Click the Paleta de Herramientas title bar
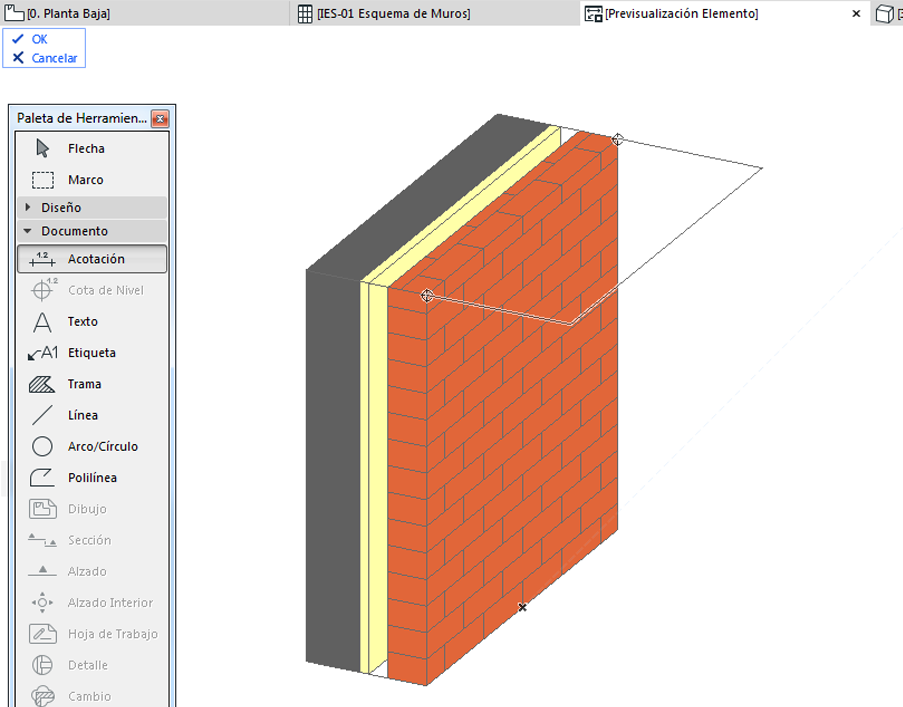Screen dimensions: 903x707 pyautogui.click(x=82, y=118)
